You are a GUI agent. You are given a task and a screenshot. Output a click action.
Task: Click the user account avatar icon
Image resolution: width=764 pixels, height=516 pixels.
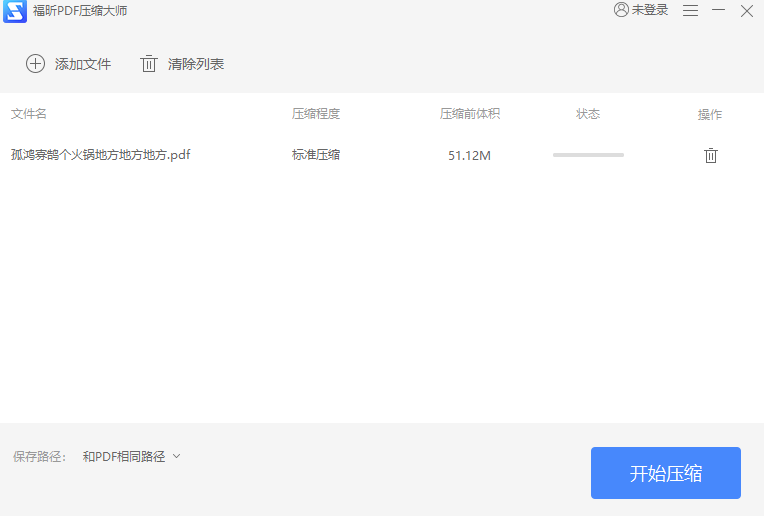(x=621, y=10)
